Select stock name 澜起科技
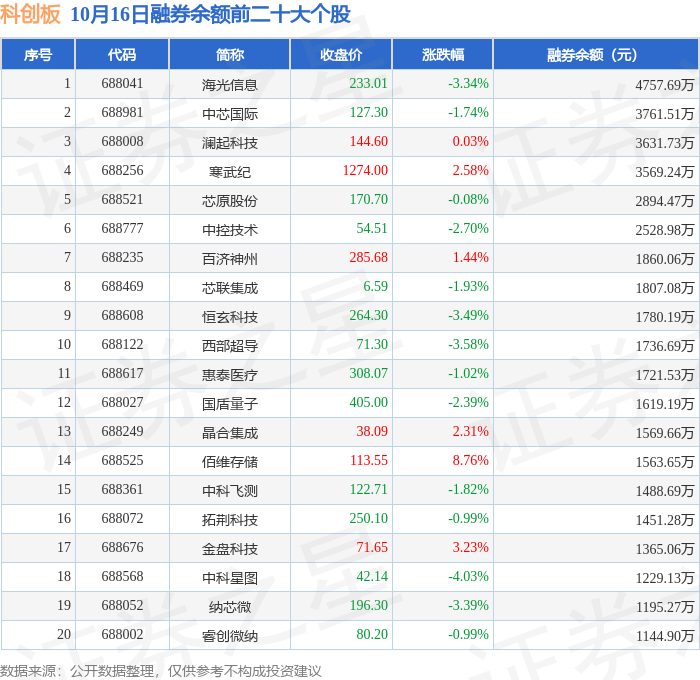The width and height of the screenshot is (700, 680). [x=229, y=142]
